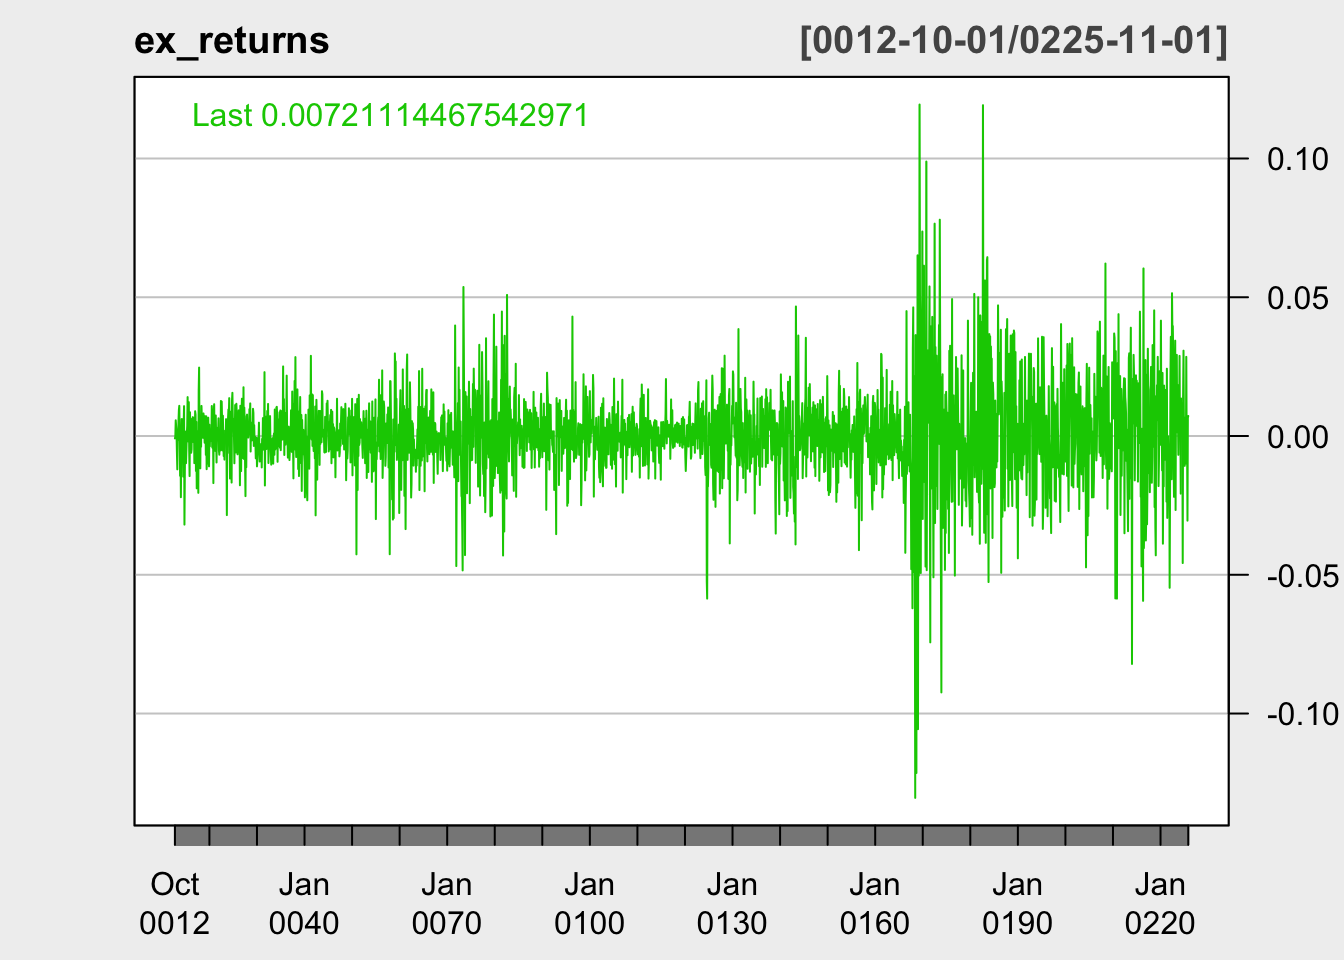This screenshot has height=960, width=1344.
Task: Select the Jan 0160 x-axis label
Action: [x=875, y=903]
